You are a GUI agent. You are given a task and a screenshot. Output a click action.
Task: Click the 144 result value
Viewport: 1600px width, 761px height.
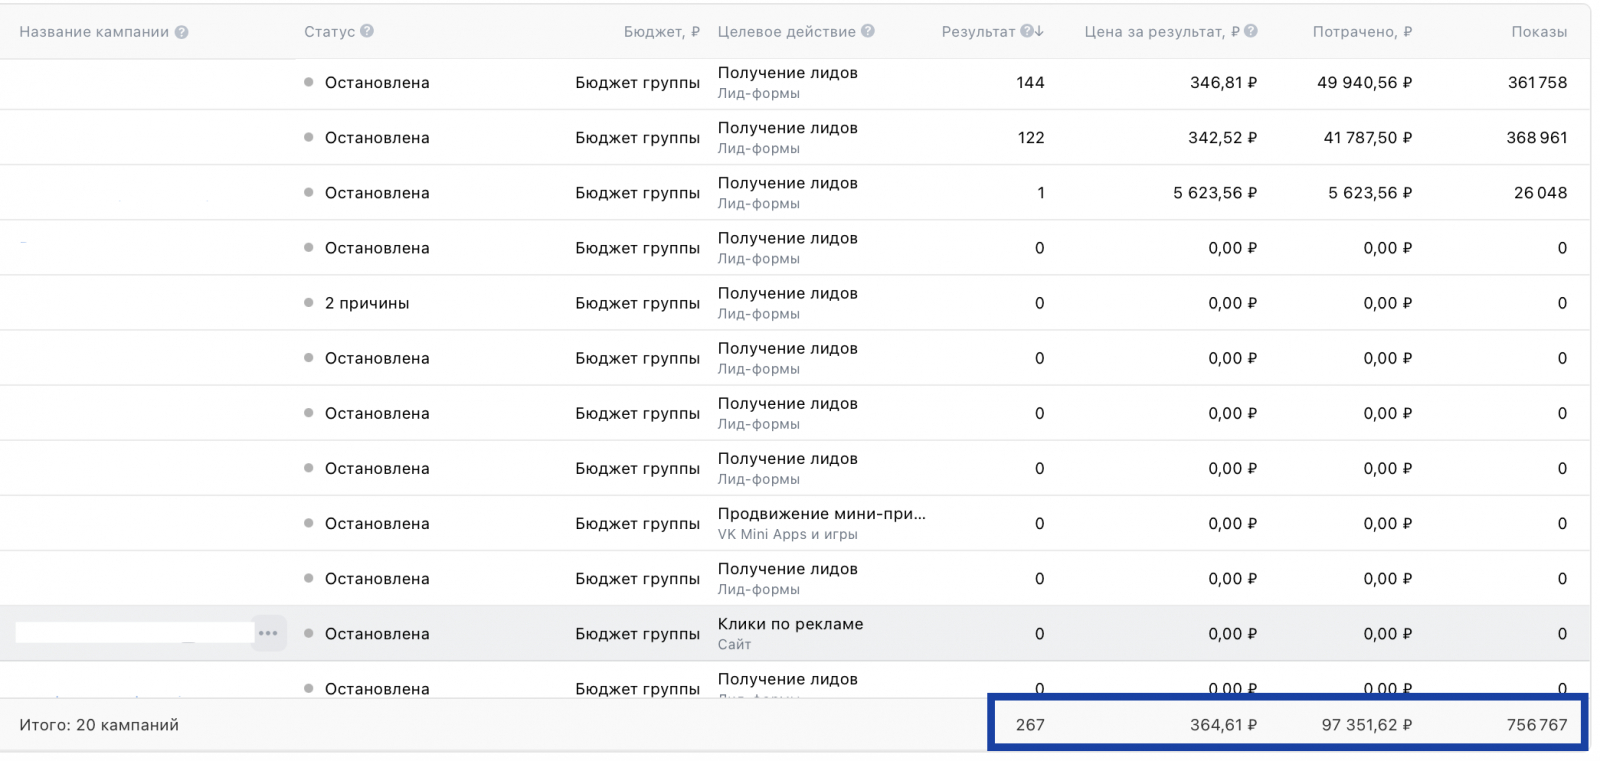pyautogui.click(x=1030, y=83)
